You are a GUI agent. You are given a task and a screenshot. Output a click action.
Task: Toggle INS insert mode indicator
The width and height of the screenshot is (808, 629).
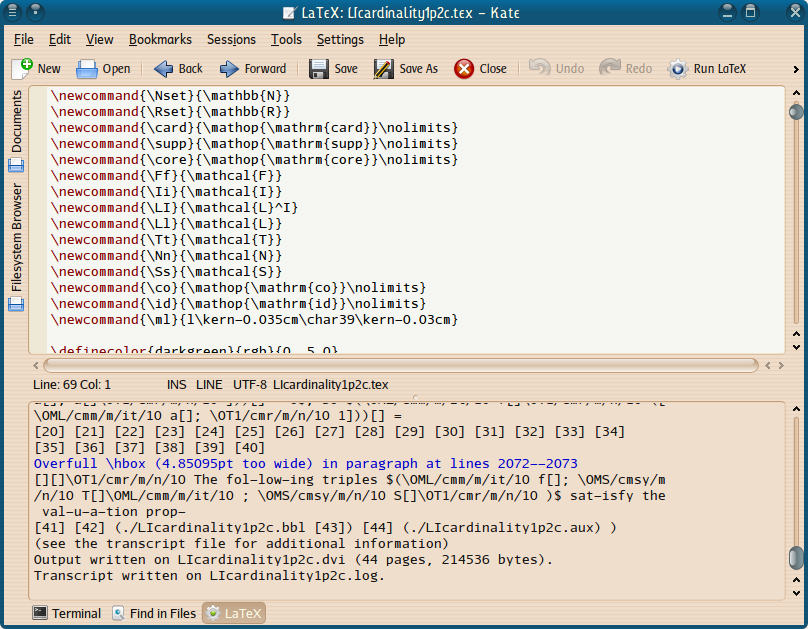coord(177,385)
